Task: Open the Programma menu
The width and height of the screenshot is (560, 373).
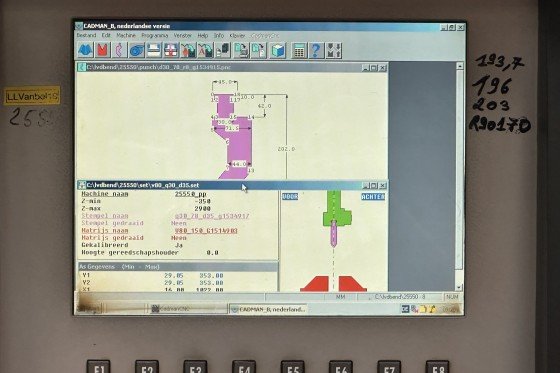Action: pos(155,35)
